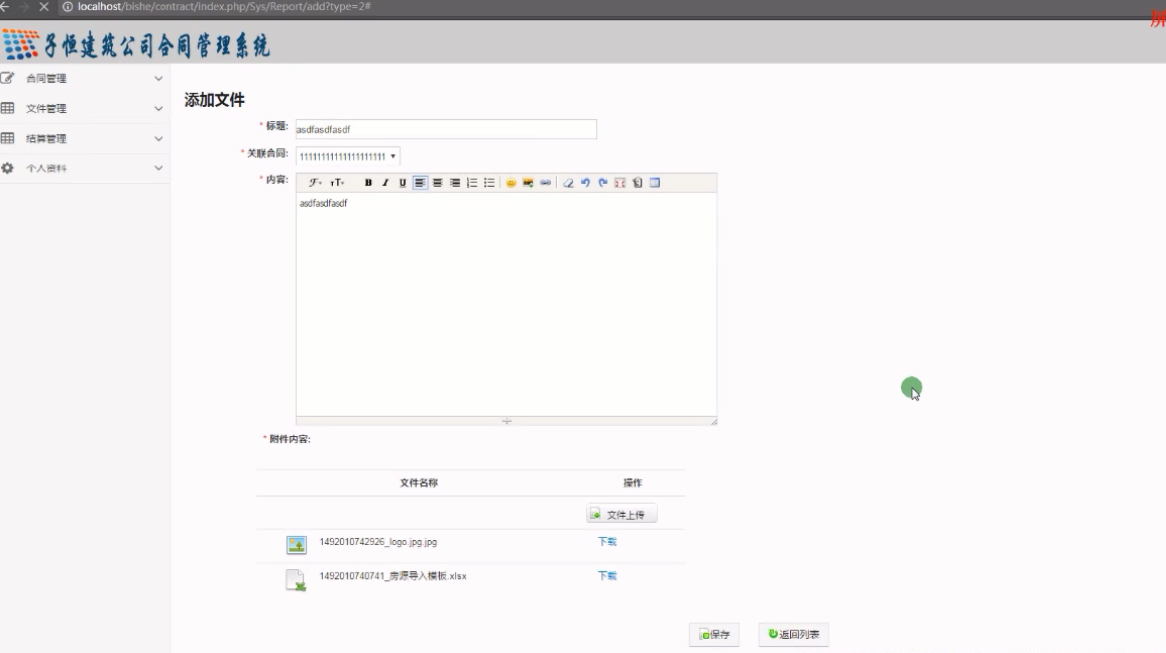Toggle center text alignment
The height and width of the screenshot is (653, 1166).
[437, 183]
